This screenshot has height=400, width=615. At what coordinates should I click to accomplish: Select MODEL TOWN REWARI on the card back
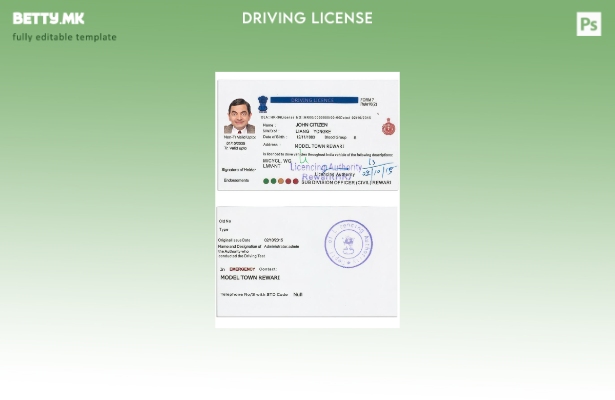click(x=250, y=278)
